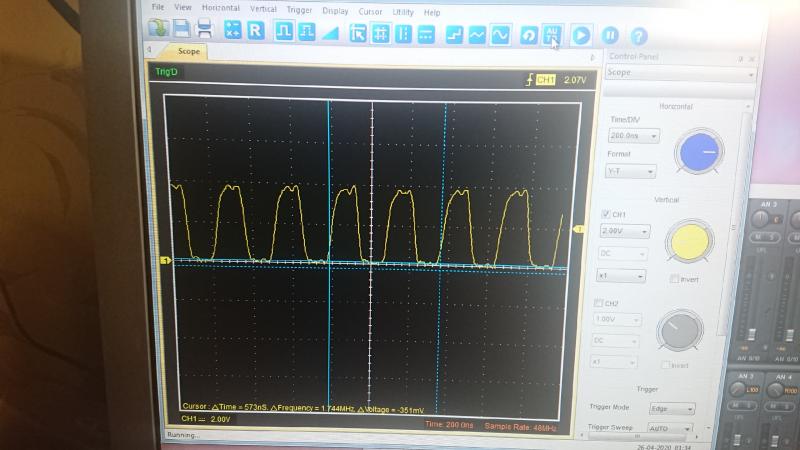Click the R reset toolbar icon
800x450 pixels.
coord(256,32)
